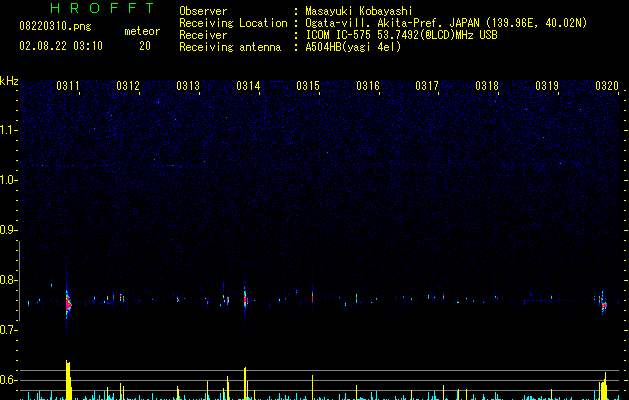
Task: Click the 0319 time marker
Action: (x=547, y=86)
